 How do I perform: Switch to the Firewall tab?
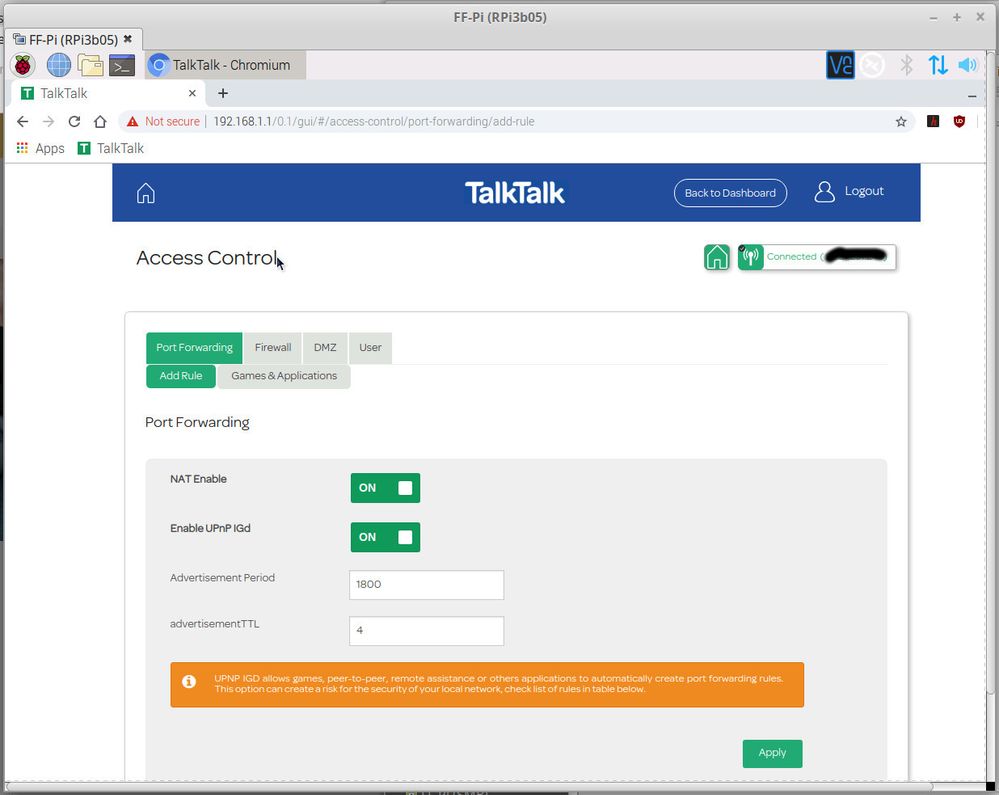[x=273, y=348]
